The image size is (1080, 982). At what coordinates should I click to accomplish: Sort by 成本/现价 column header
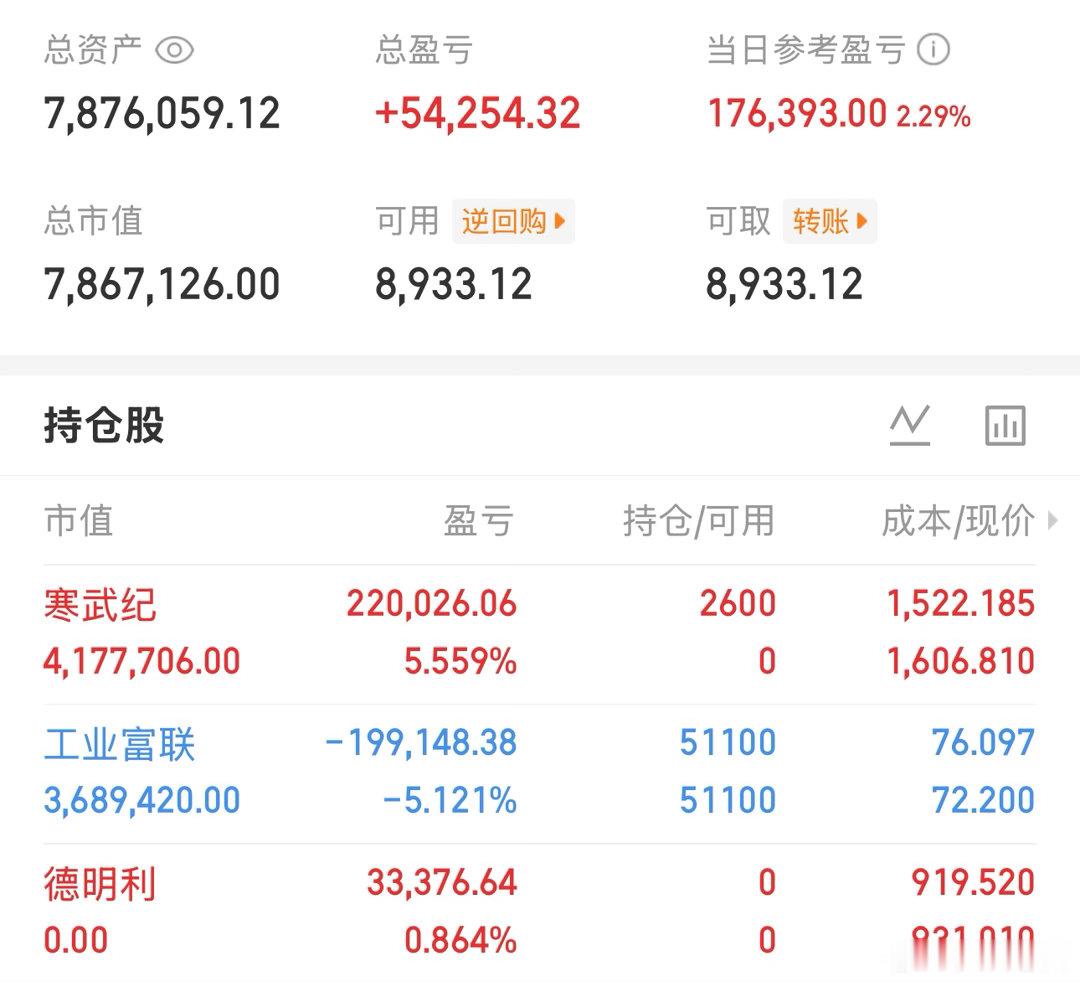958,520
